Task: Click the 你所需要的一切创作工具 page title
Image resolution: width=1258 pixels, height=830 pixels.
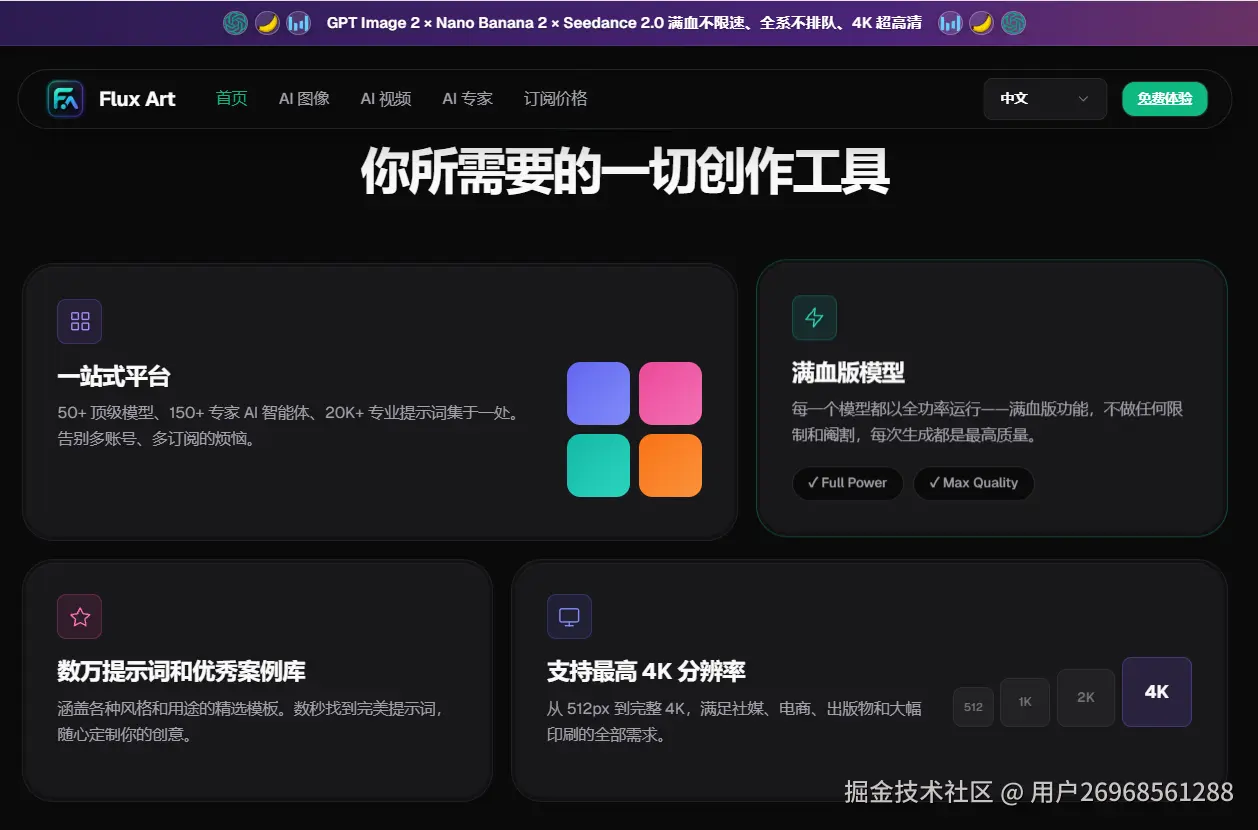Action: pyautogui.click(x=625, y=171)
